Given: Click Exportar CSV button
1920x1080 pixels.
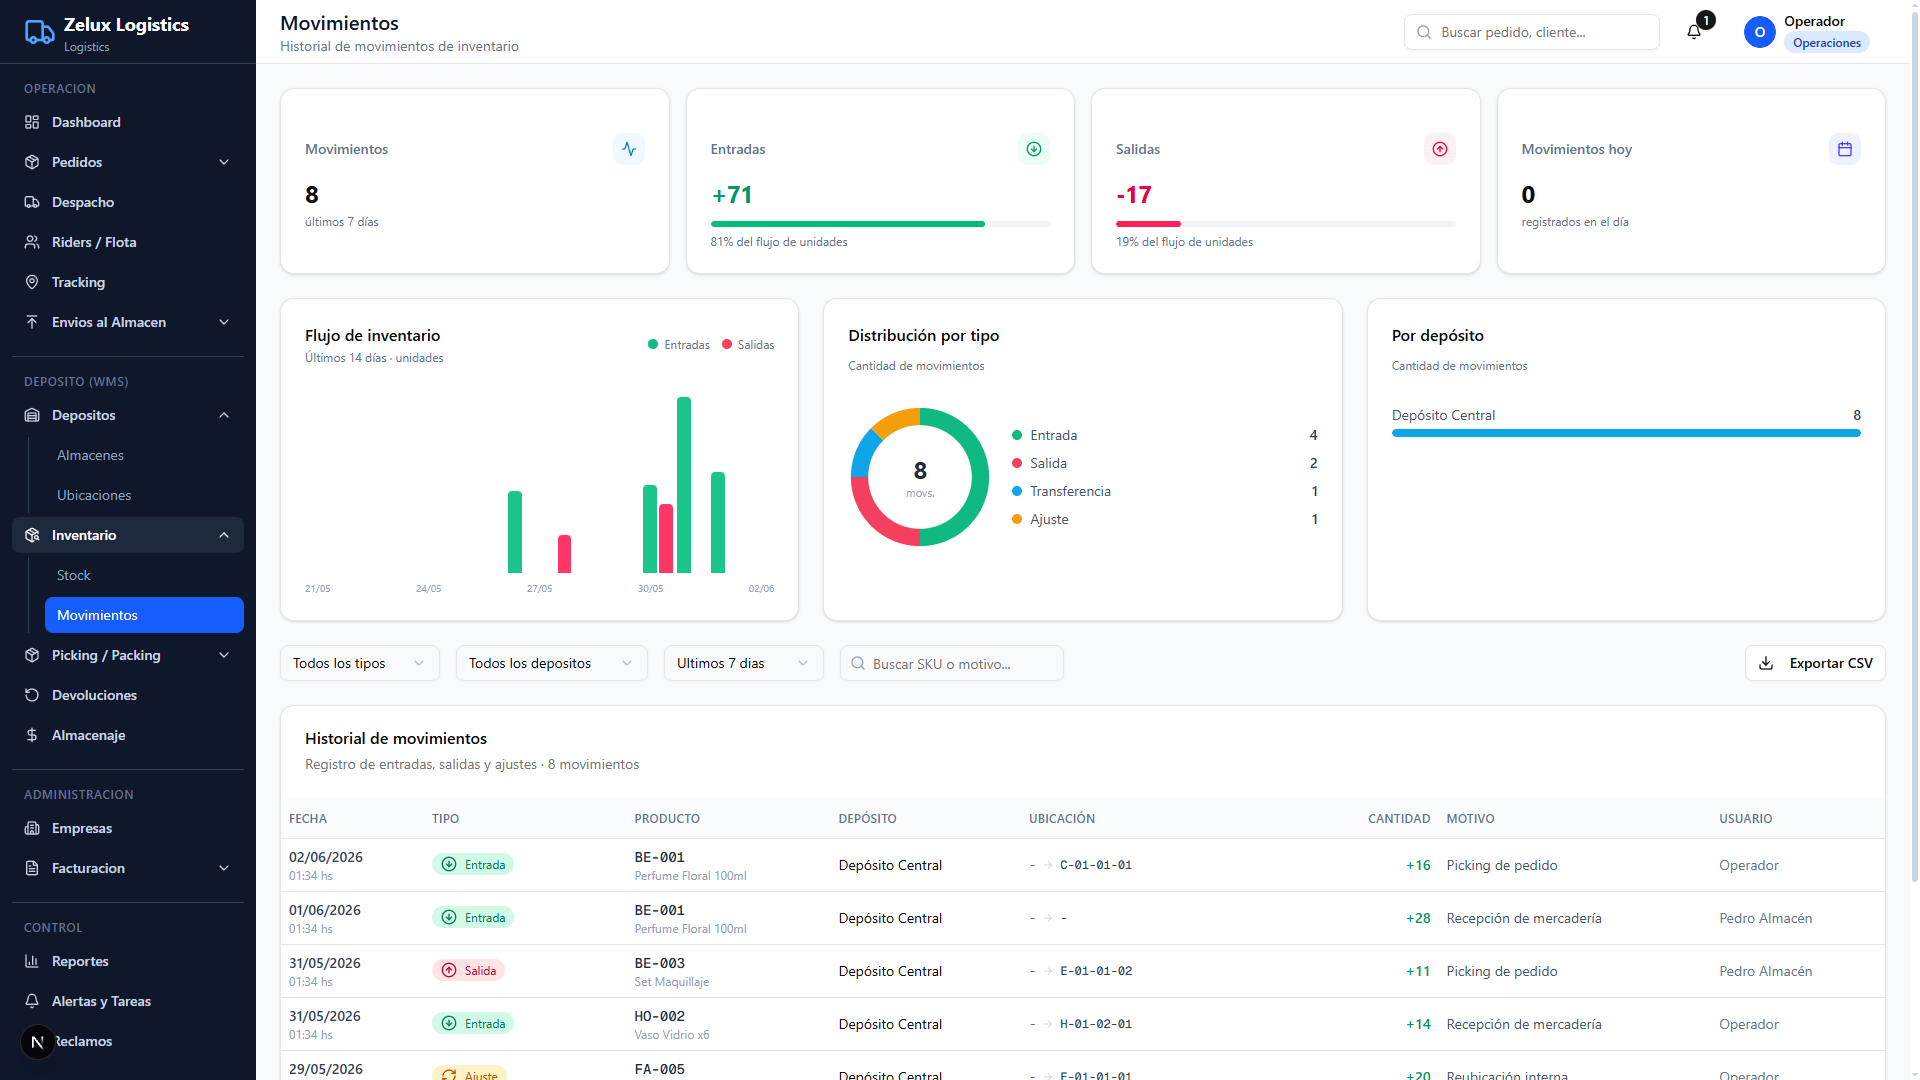Looking at the screenshot, I should click(x=1815, y=663).
